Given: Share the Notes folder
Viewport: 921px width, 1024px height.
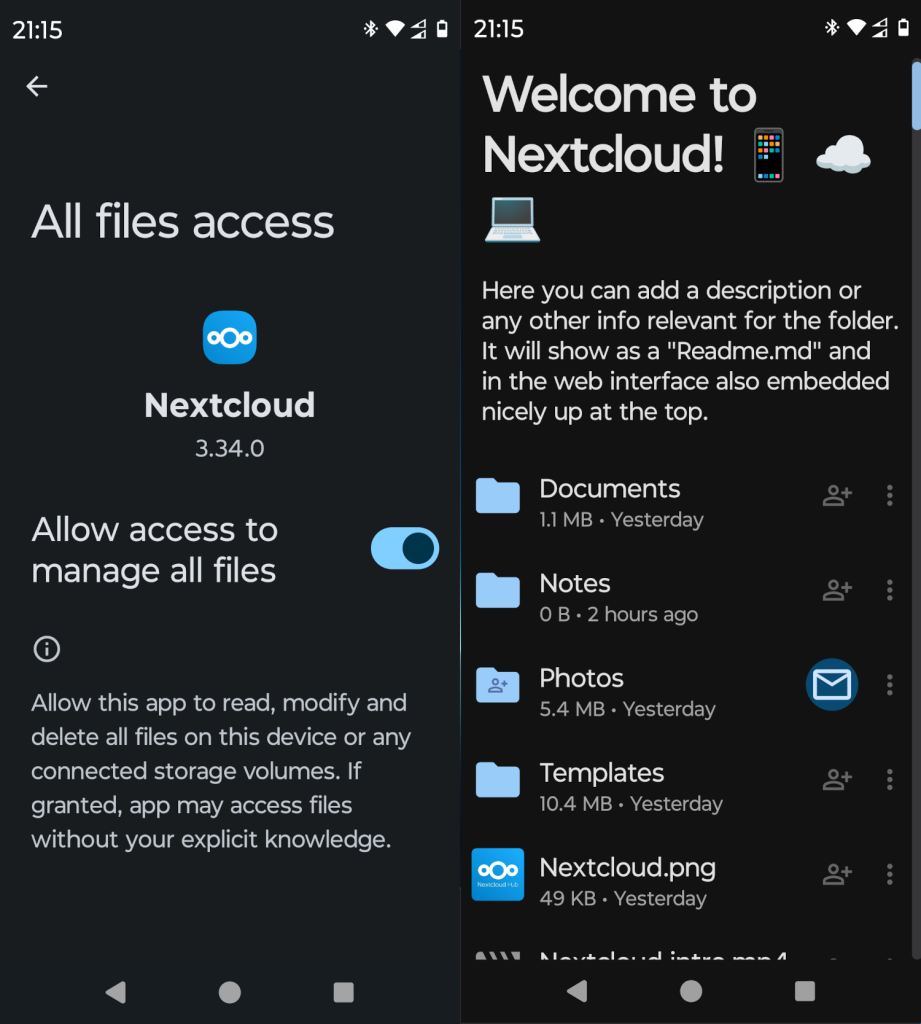Looking at the screenshot, I should pos(836,590).
